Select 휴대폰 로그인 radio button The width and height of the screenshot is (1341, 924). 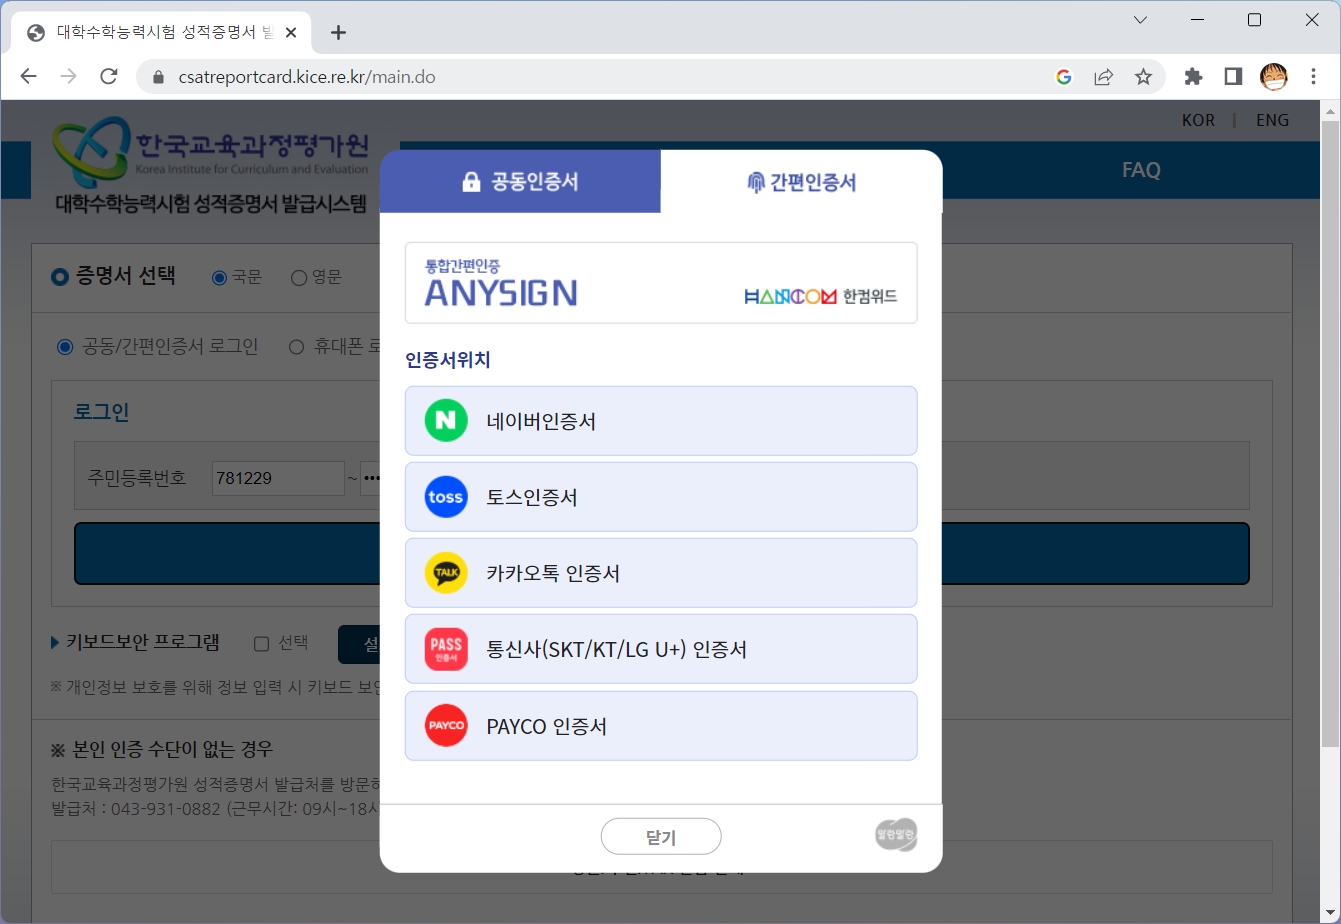[296, 347]
